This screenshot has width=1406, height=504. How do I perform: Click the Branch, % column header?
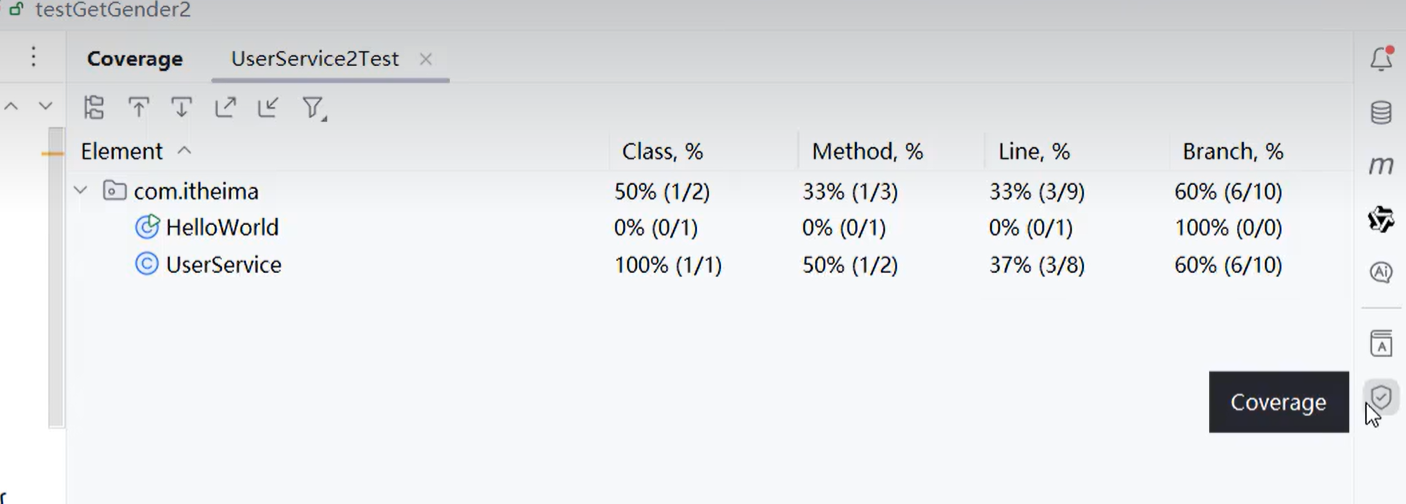[x=1233, y=152]
